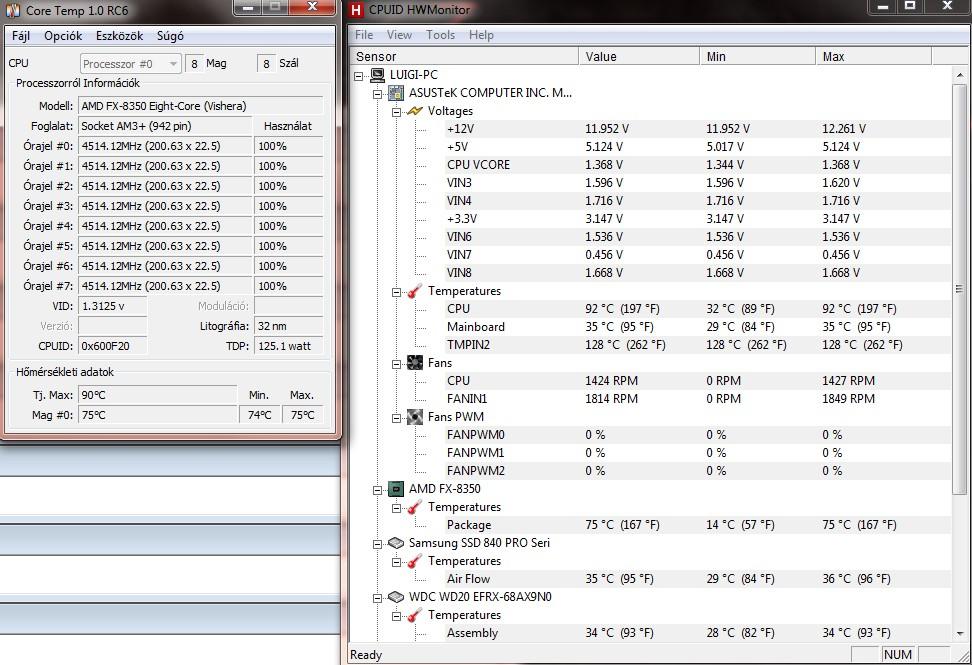Collapse the ASUSTeK COMPUTER INC node
Screen dimensions: 972x665
[378, 94]
